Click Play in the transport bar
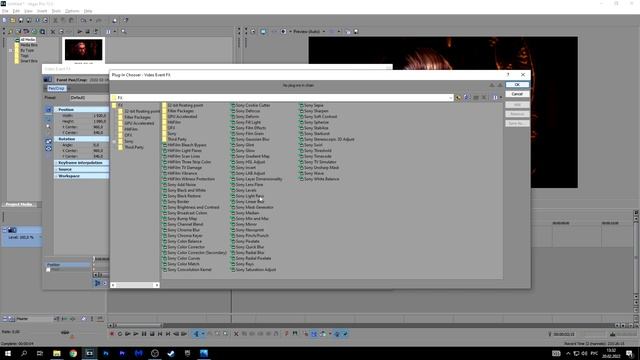 click(136, 334)
